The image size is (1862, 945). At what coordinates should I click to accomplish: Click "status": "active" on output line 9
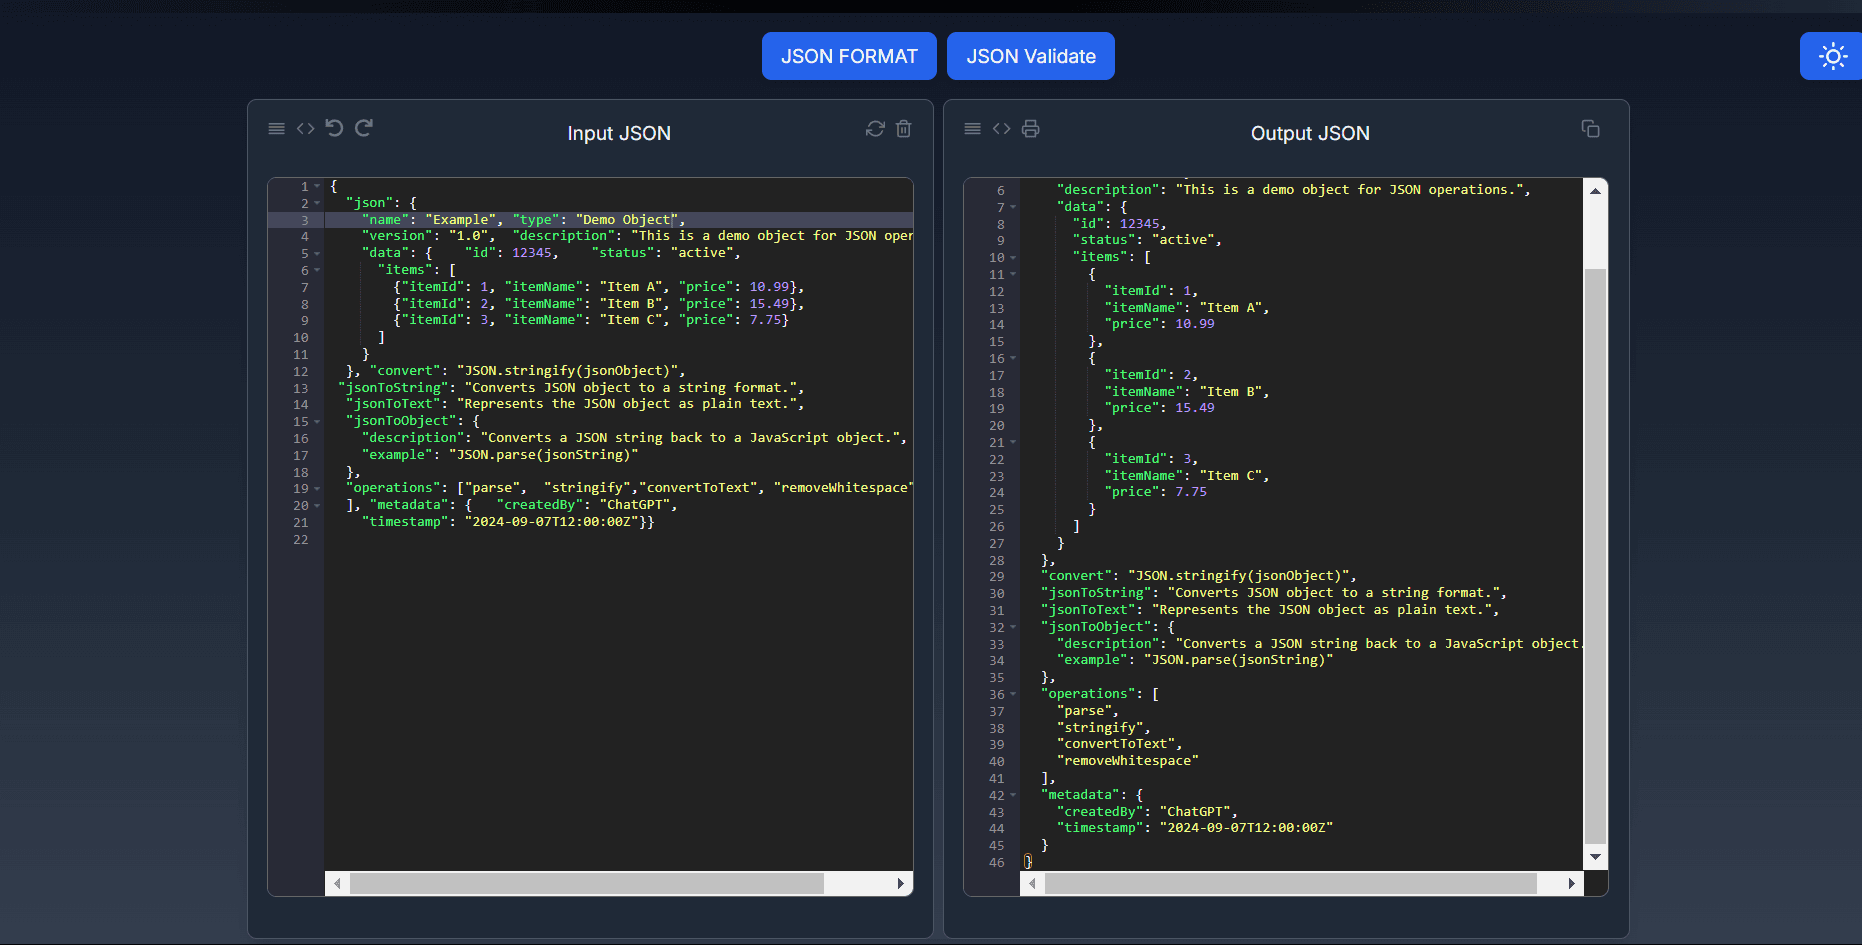tap(1144, 240)
